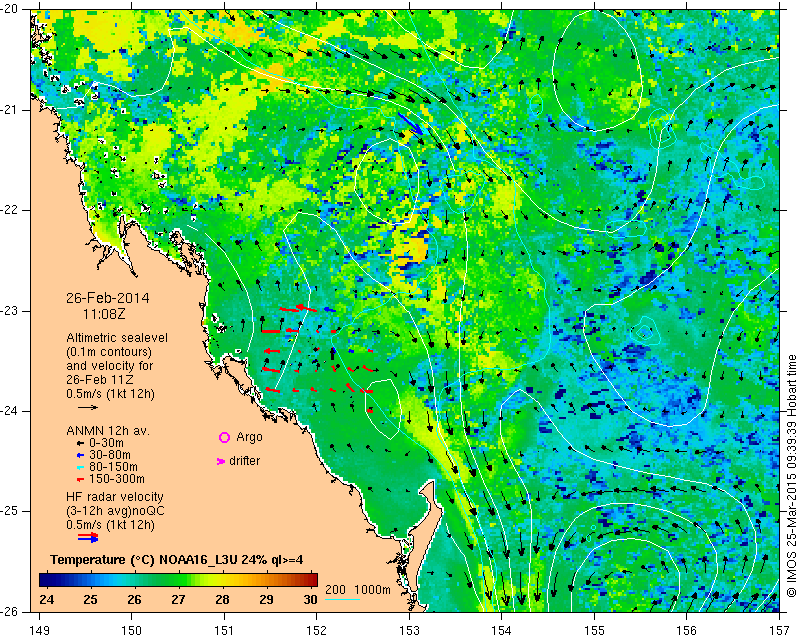Click the 24 value on the temperature scale
800x640 pixels.
click(x=46, y=600)
